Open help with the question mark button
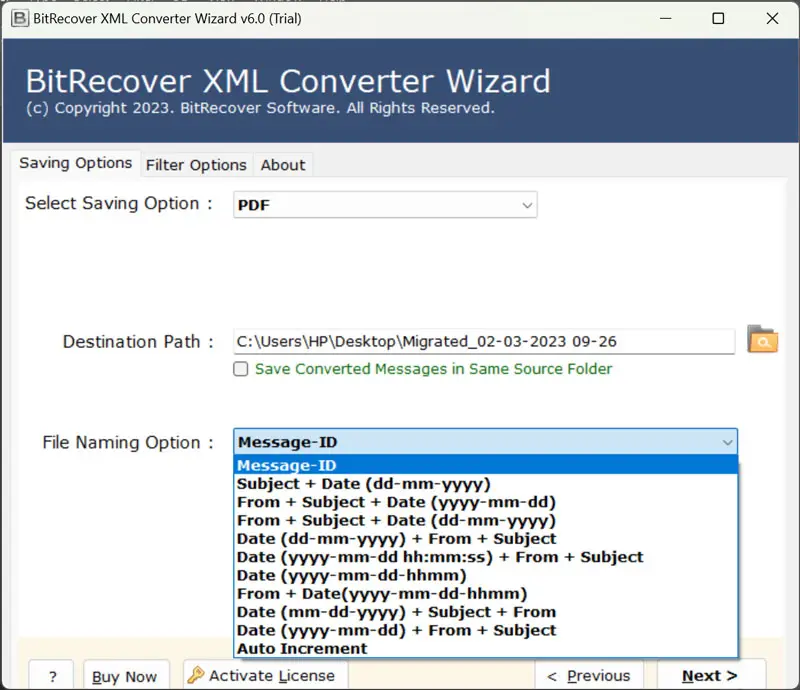The height and width of the screenshot is (690, 800). 51,676
